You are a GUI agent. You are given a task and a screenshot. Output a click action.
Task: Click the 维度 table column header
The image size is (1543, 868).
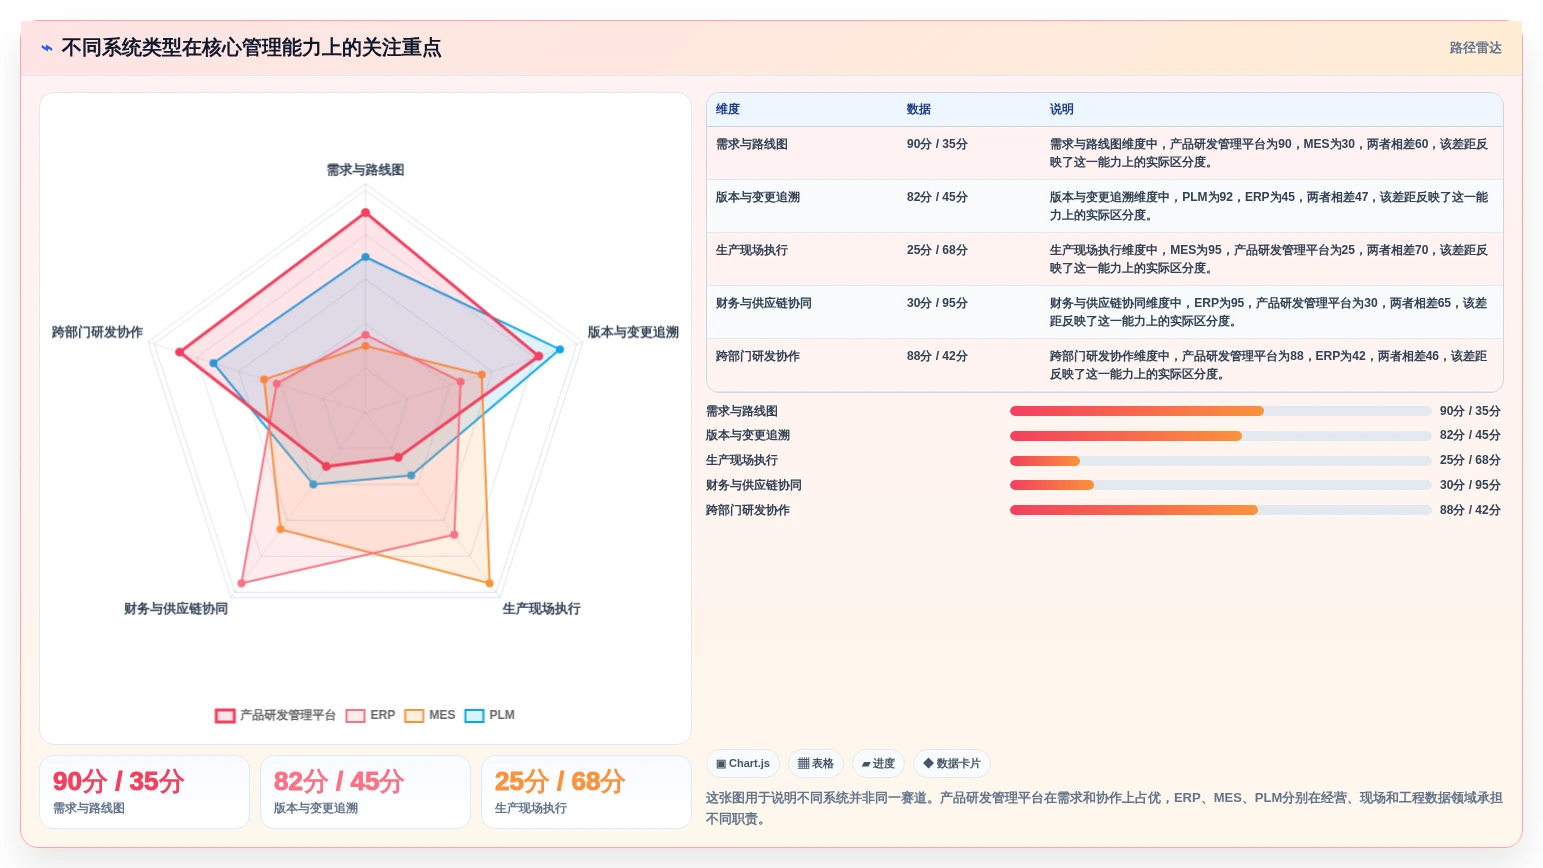point(728,109)
